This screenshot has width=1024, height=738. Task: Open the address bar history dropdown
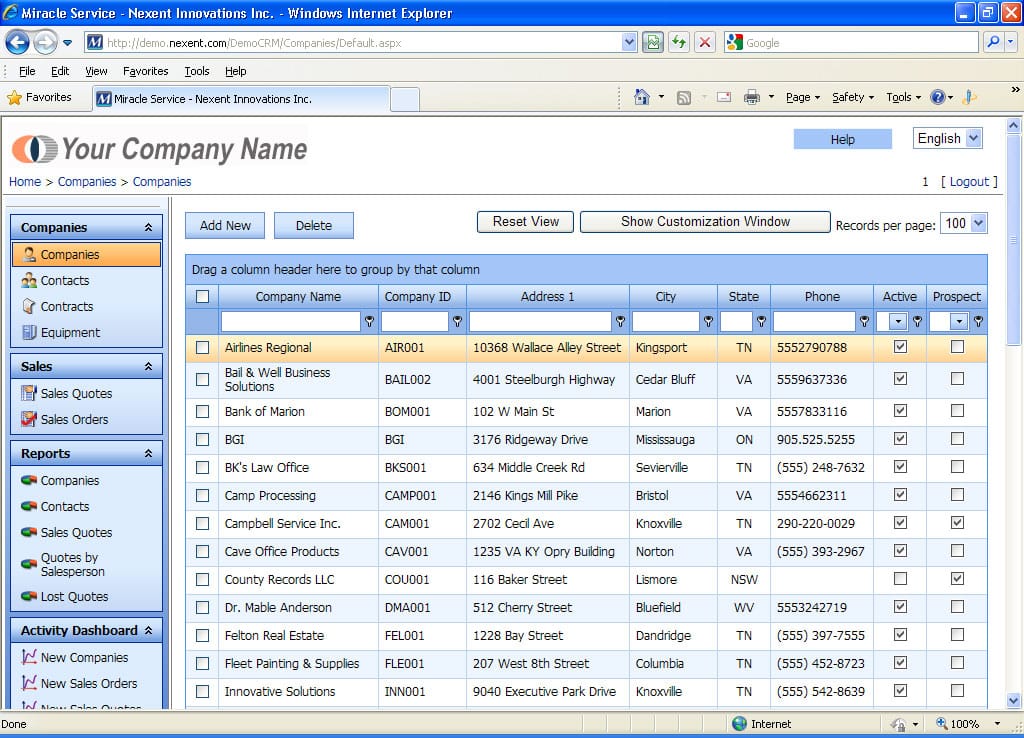click(629, 42)
